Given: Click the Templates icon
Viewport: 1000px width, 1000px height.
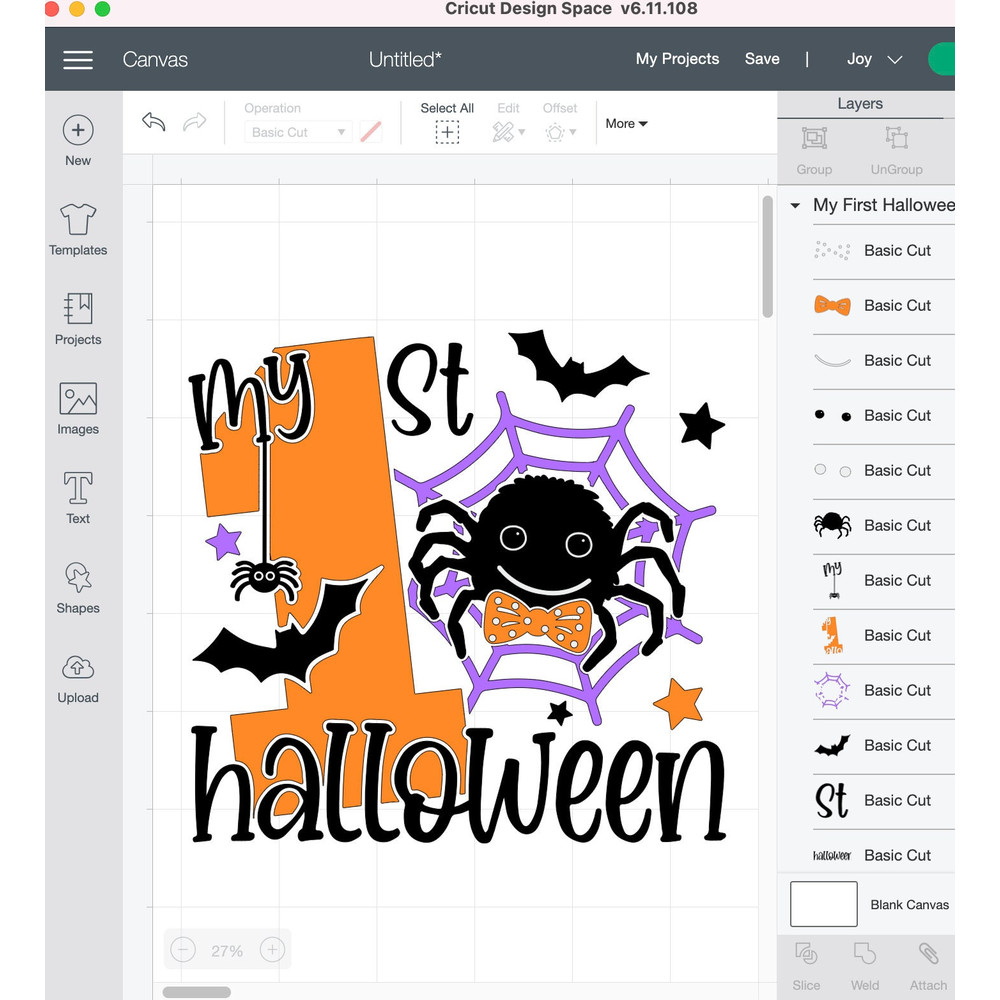Looking at the screenshot, I should tap(78, 228).
